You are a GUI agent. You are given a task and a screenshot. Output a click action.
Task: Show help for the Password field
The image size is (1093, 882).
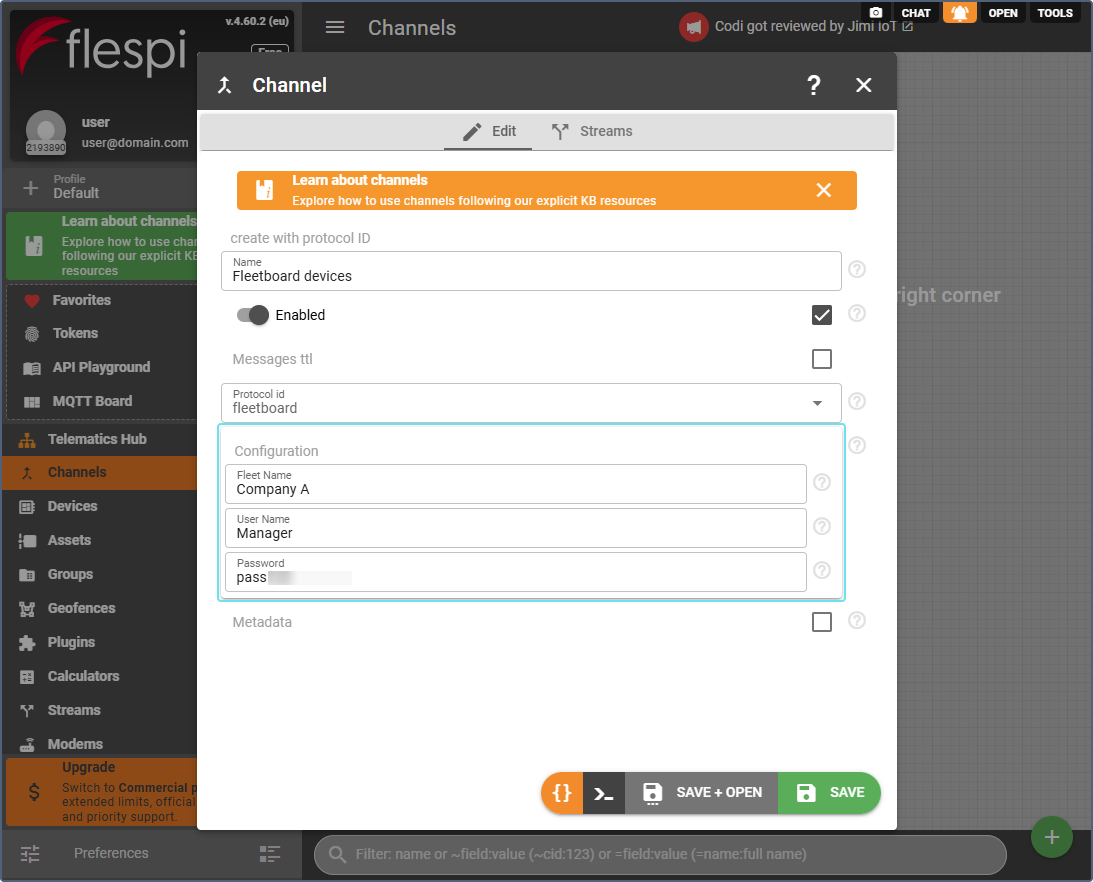click(822, 570)
